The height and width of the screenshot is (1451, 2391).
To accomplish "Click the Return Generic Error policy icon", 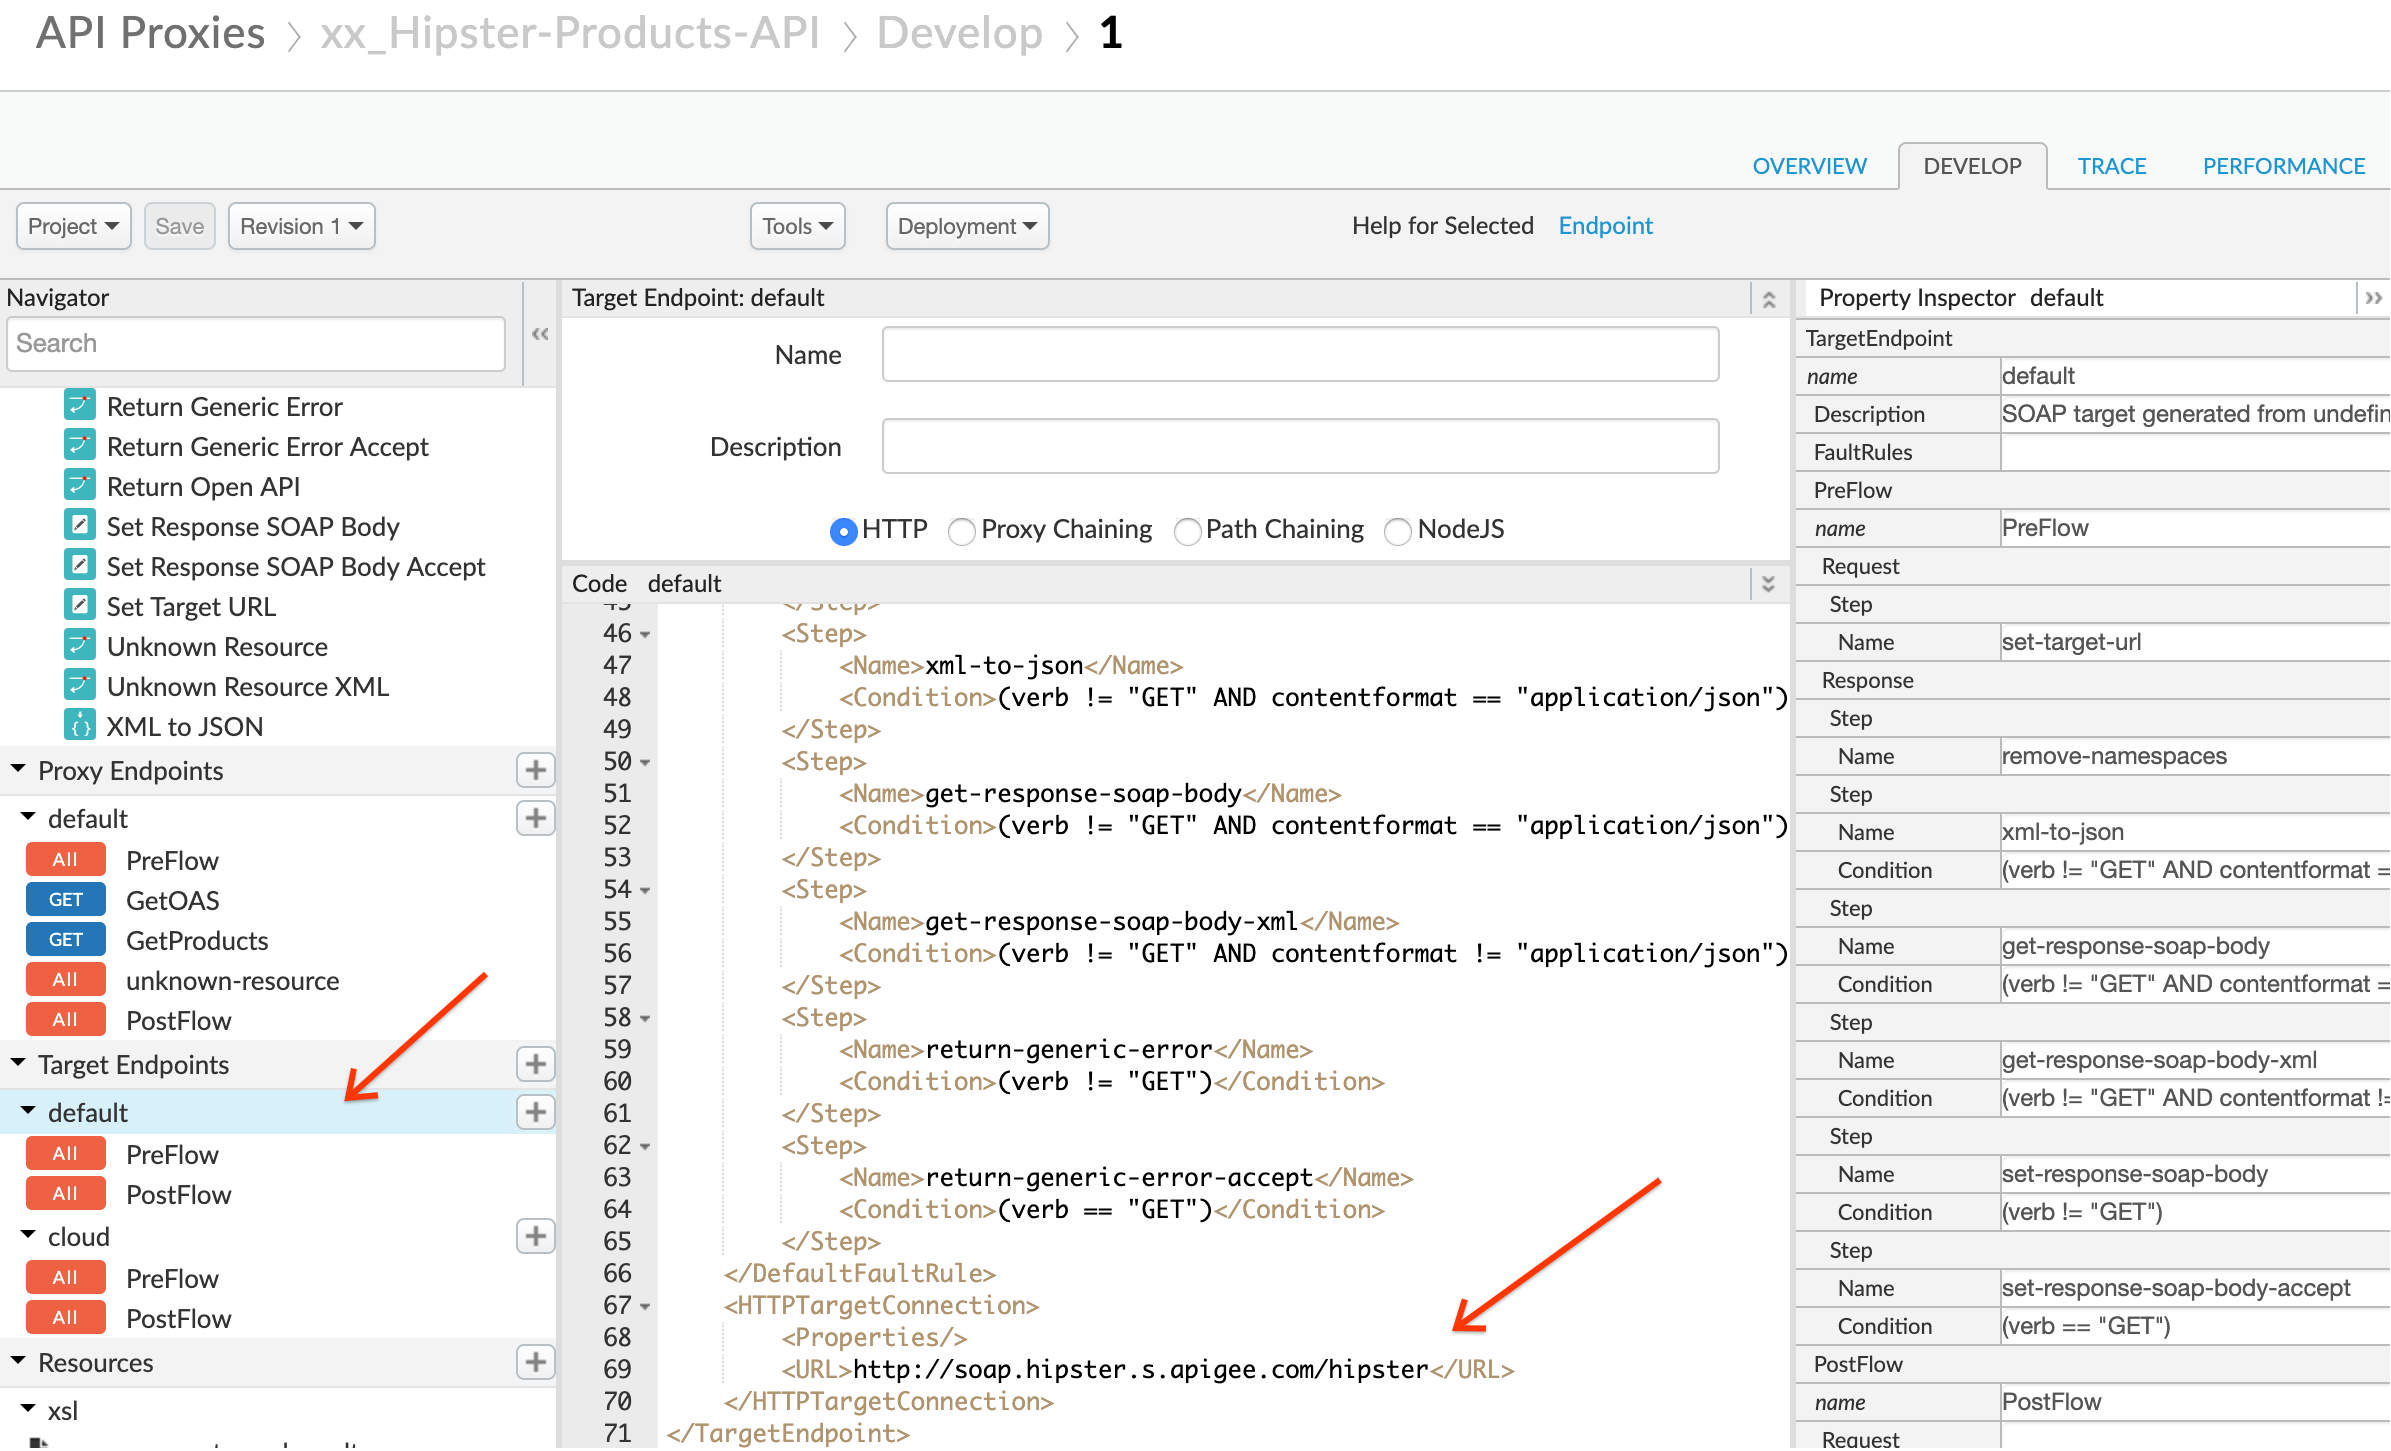I will click(80, 405).
